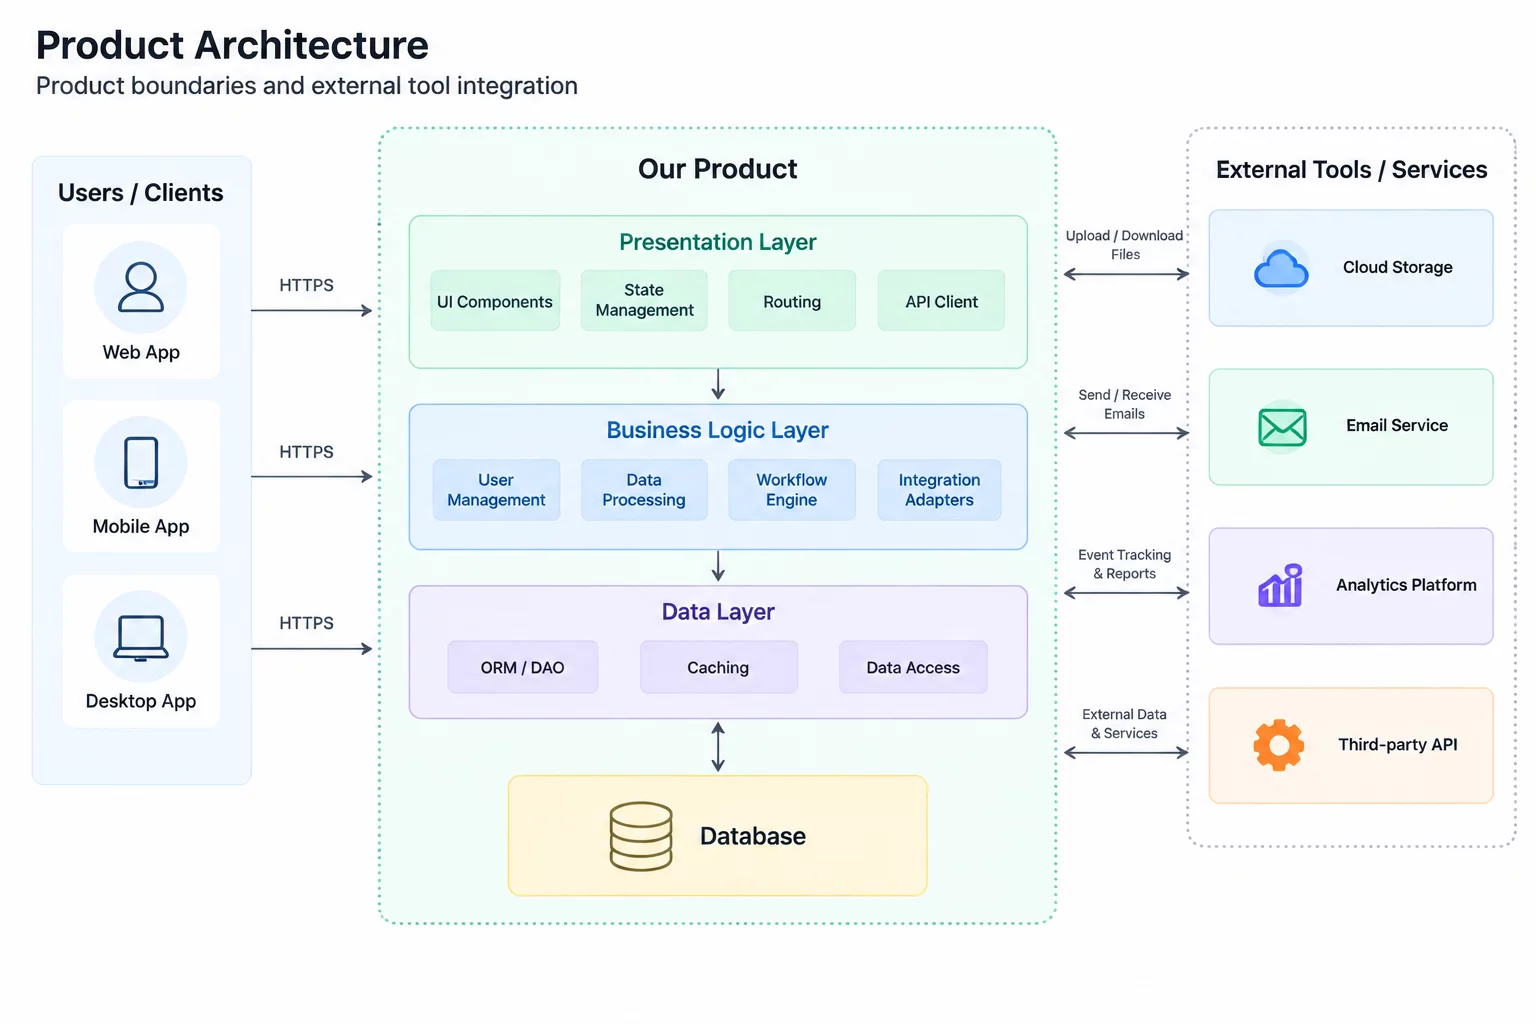Screen dimensions: 1536x1024
Task: Select the Data Processing box
Action: (644, 490)
